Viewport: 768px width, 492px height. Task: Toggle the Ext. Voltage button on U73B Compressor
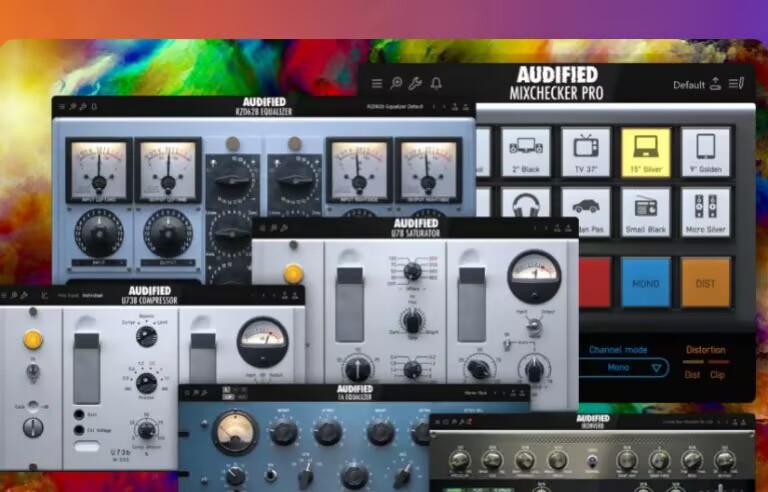click(x=79, y=430)
